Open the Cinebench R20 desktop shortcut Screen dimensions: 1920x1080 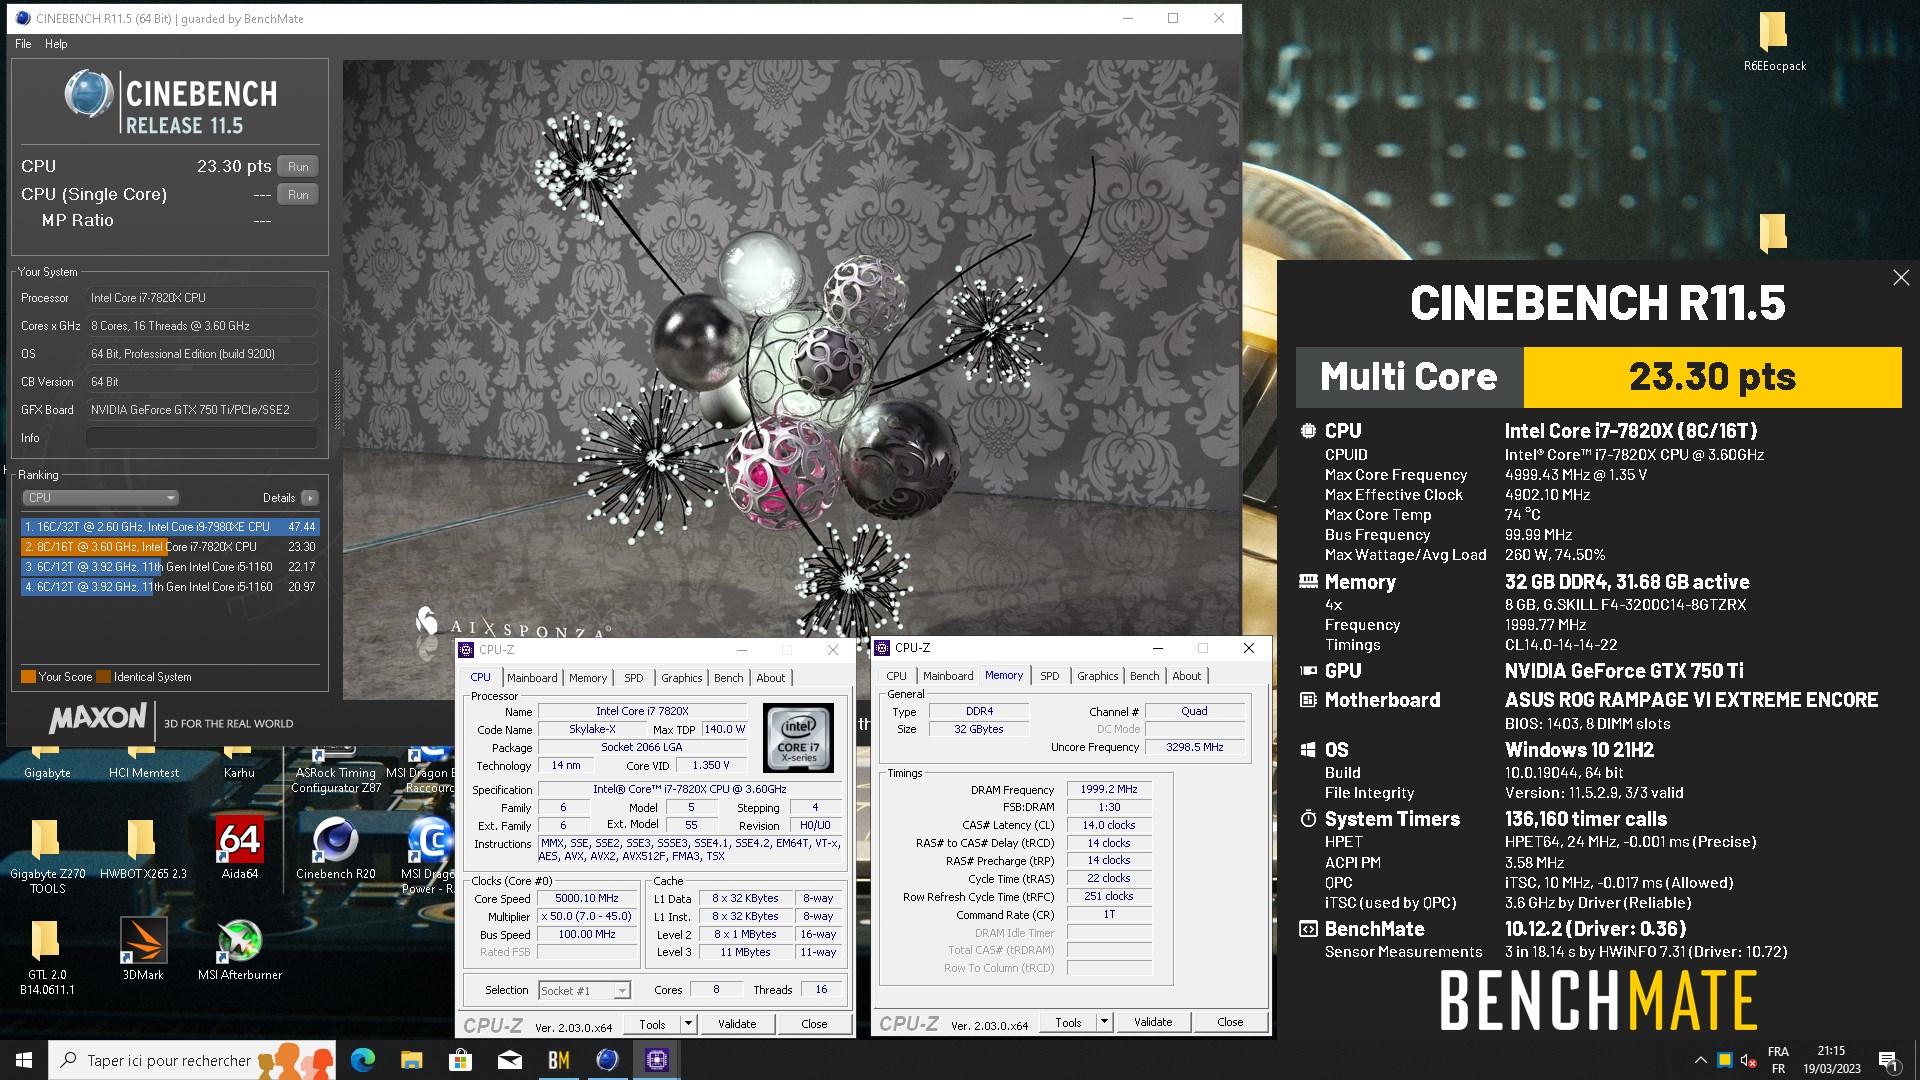point(335,848)
